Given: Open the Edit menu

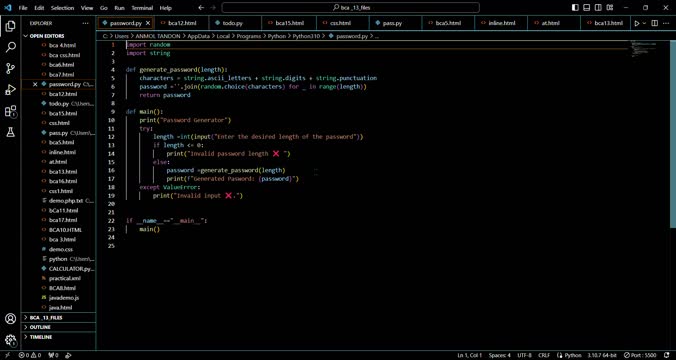Looking at the screenshot, I should (x=39, y=8).
